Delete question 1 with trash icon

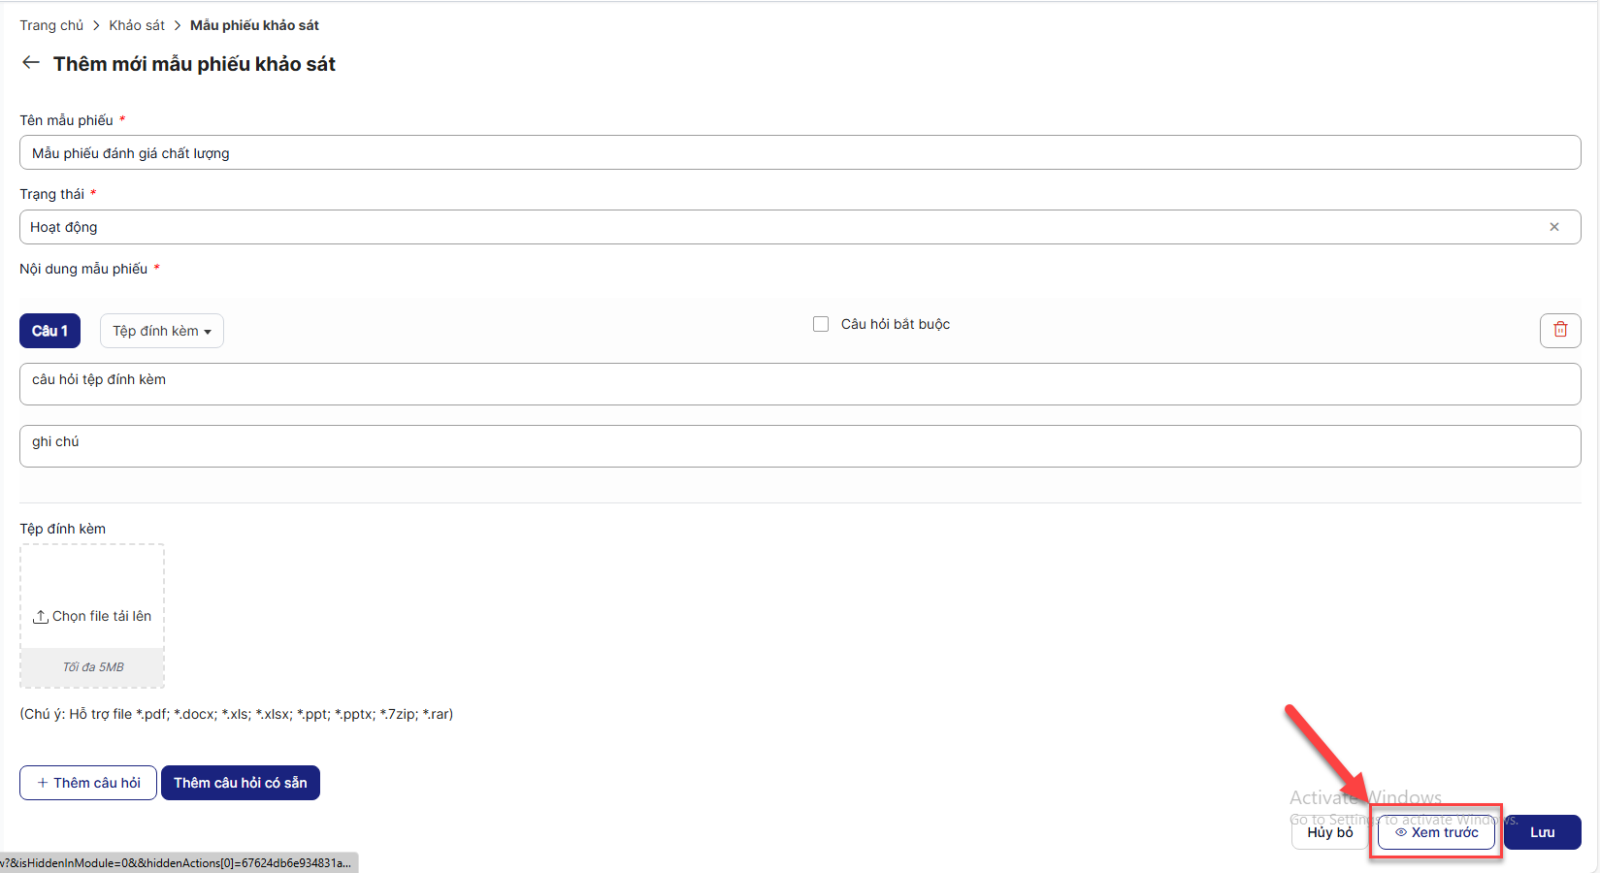tap(1559, 330)
